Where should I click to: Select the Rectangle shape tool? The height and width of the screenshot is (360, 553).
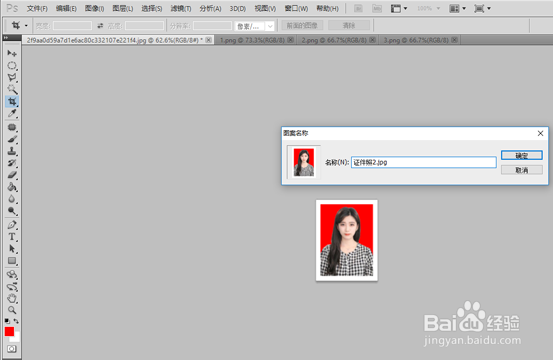[12, 261]
